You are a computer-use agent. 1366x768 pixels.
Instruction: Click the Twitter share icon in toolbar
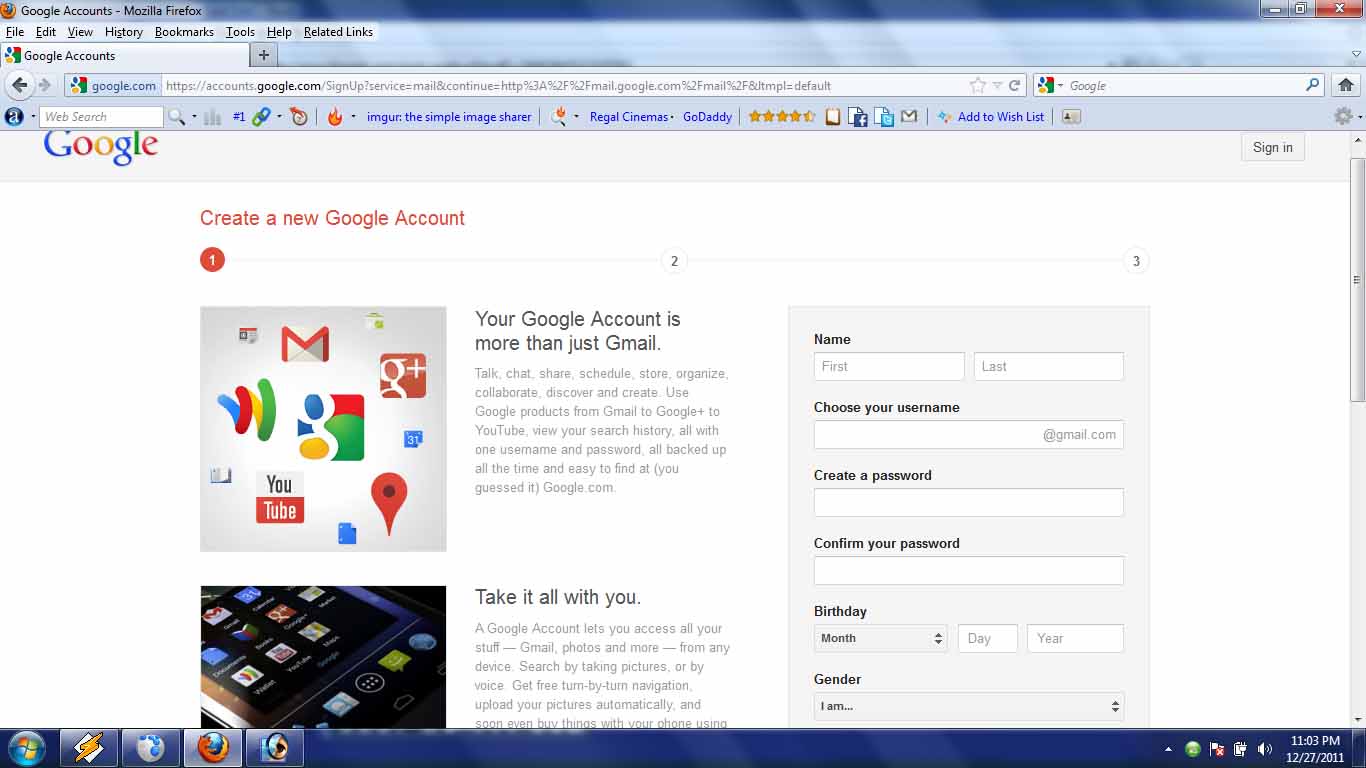[x=884, y=117]
